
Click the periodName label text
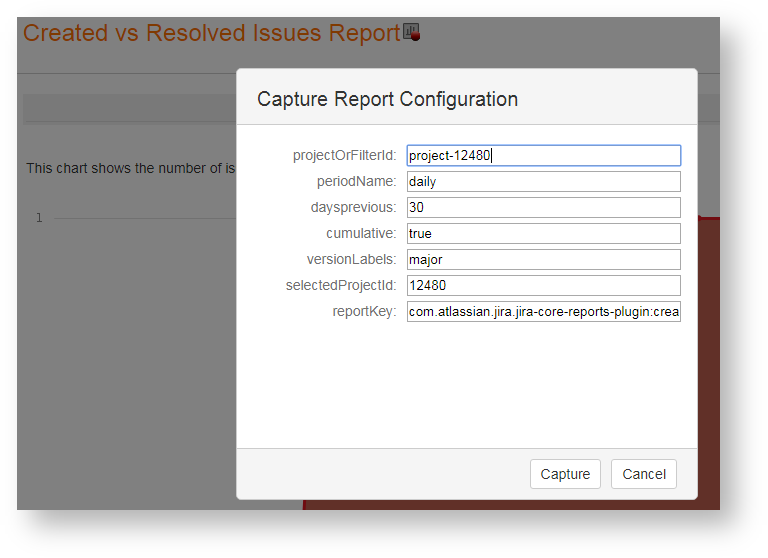pos(356,181)
